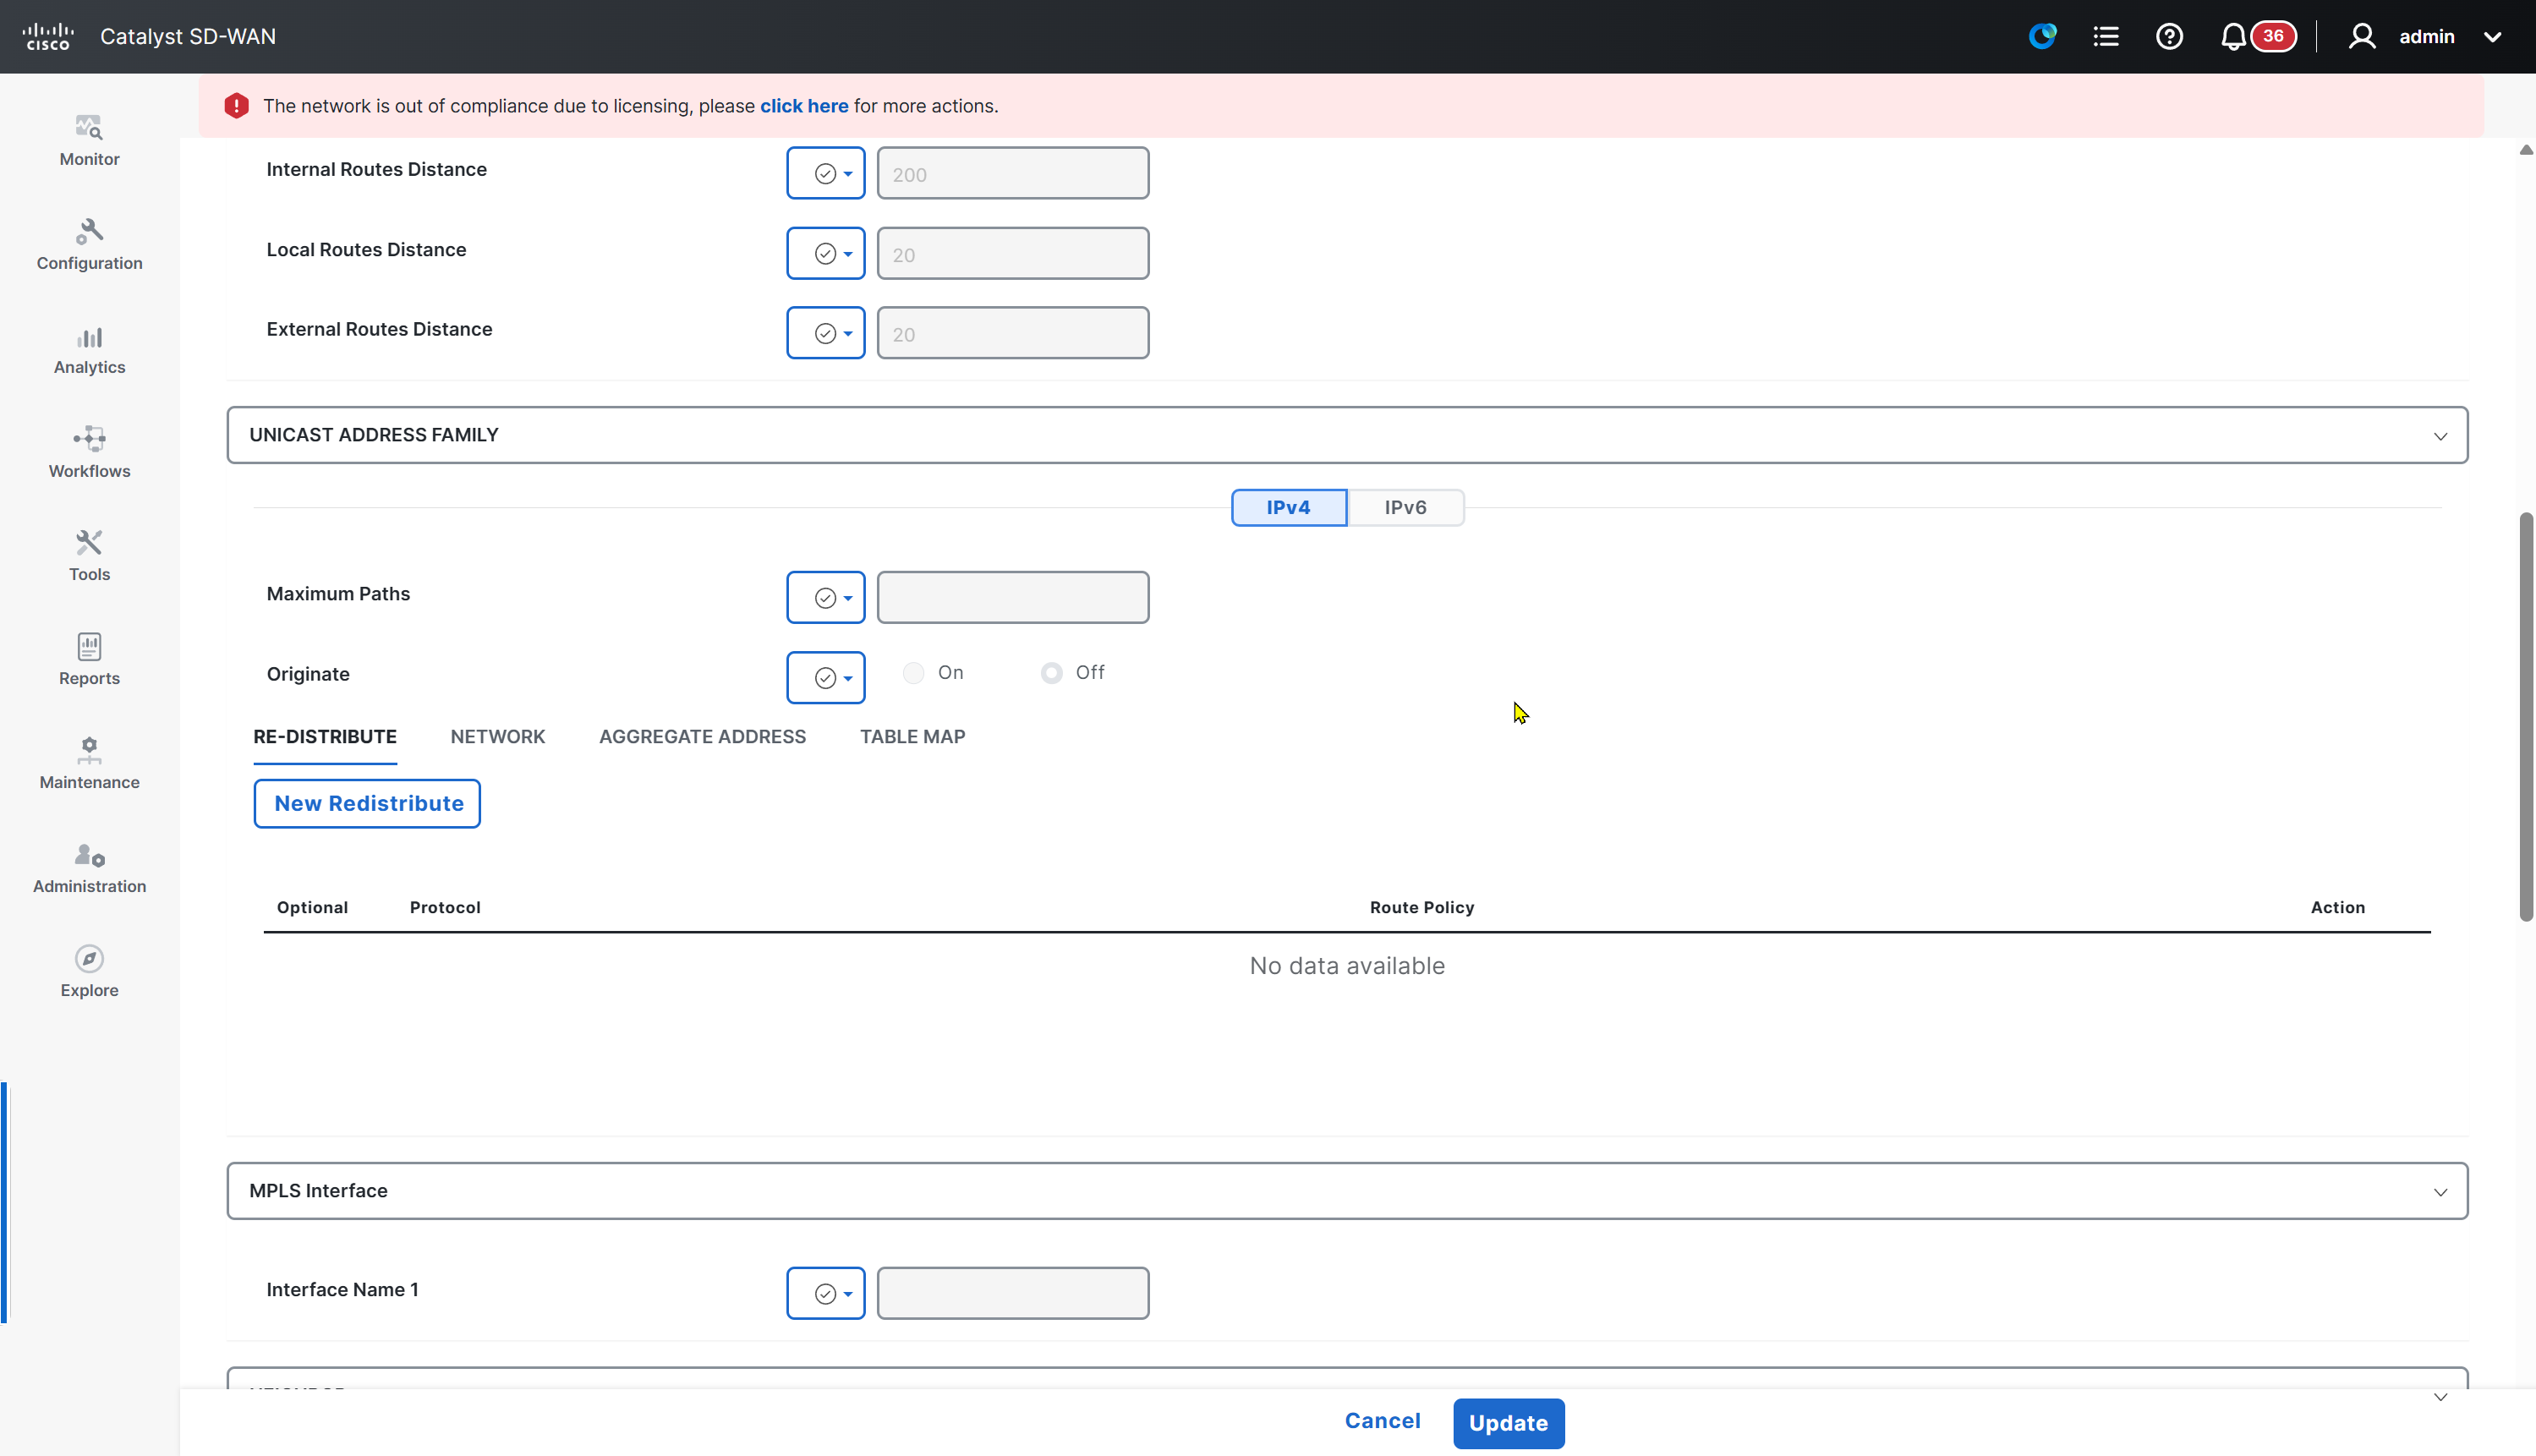This screenshot has height=1456, width=2536.
Task: Go to Analytics in the sidebar
Action: click(89, 348)
